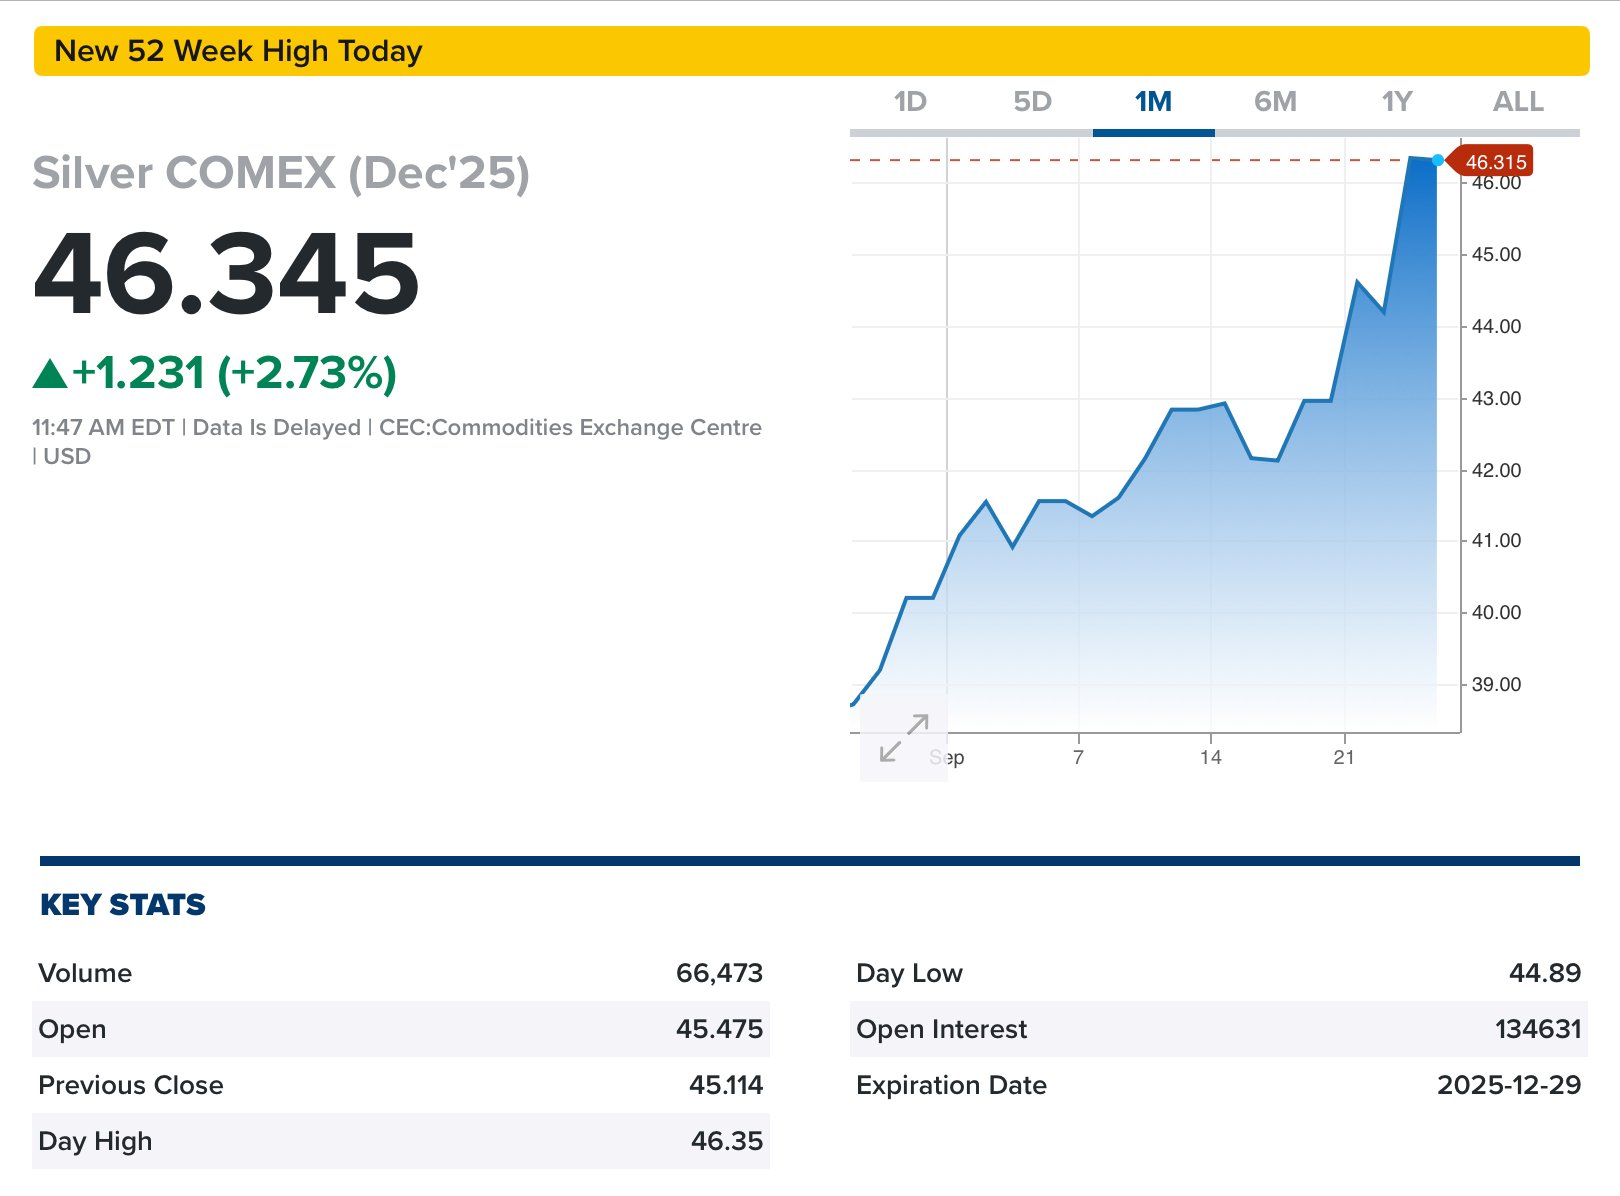Click the 42.00 y-axis label

pyautogui.click(x=1496, y=471)
